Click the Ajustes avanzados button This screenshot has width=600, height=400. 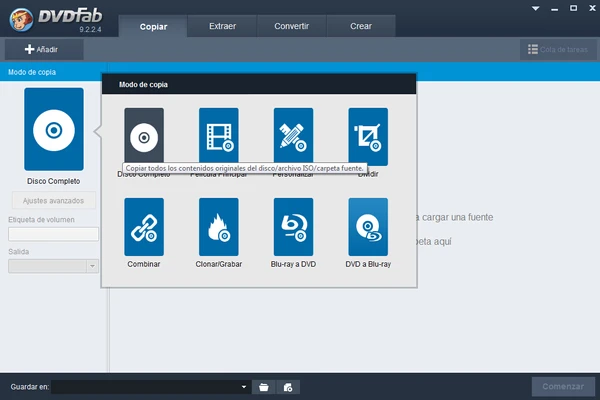pyautogui.click(x=54, y=201)
